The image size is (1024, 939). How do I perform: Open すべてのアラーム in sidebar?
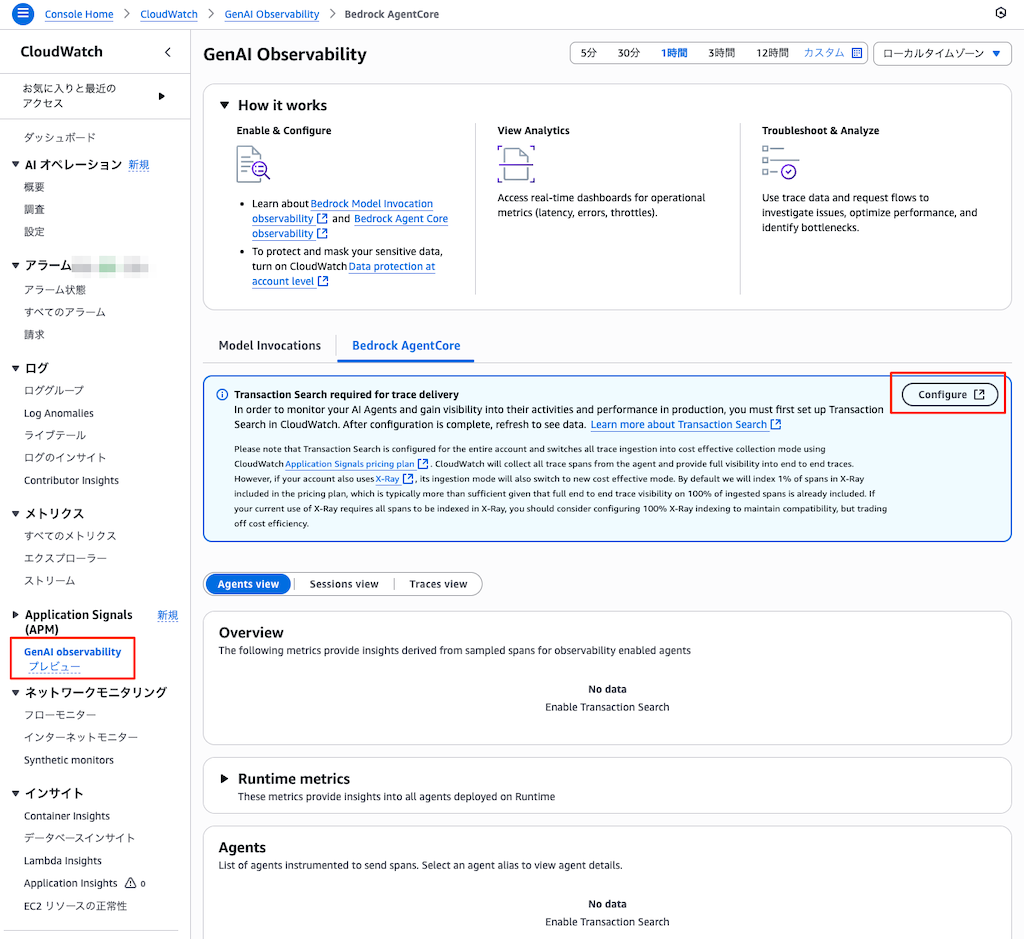click(x=65, y=312)
